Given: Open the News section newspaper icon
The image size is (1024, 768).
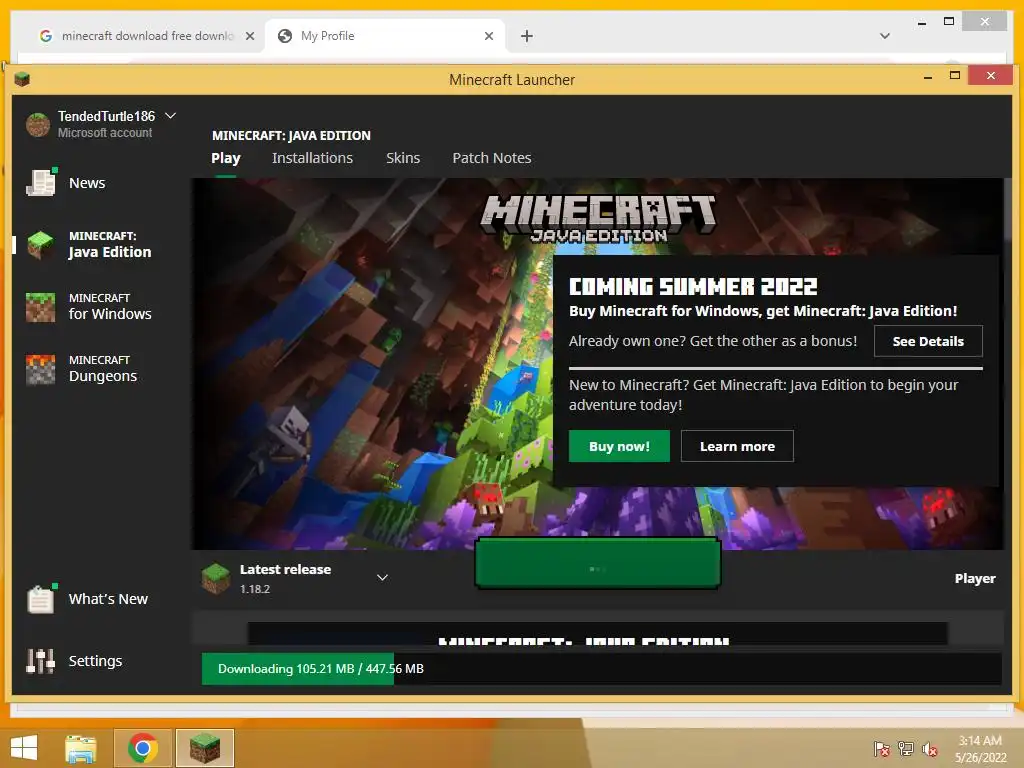Looking at the screenshot, I should point(41,182).
